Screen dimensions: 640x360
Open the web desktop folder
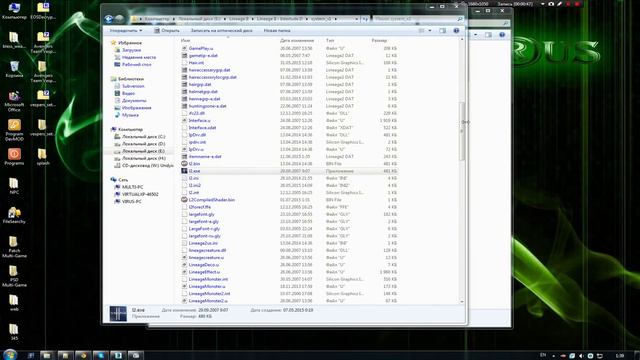coord(14,302)
